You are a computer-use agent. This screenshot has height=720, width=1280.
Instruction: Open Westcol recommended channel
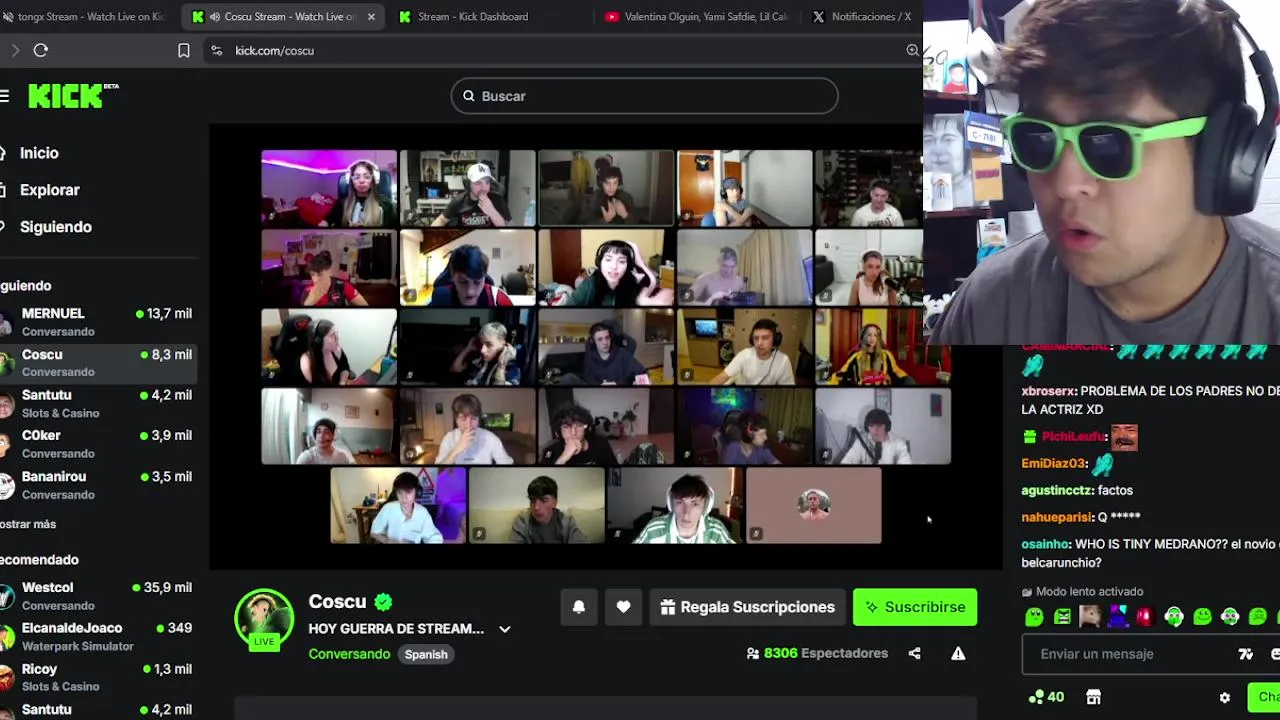pyautogui.click(x=98, y=596)
